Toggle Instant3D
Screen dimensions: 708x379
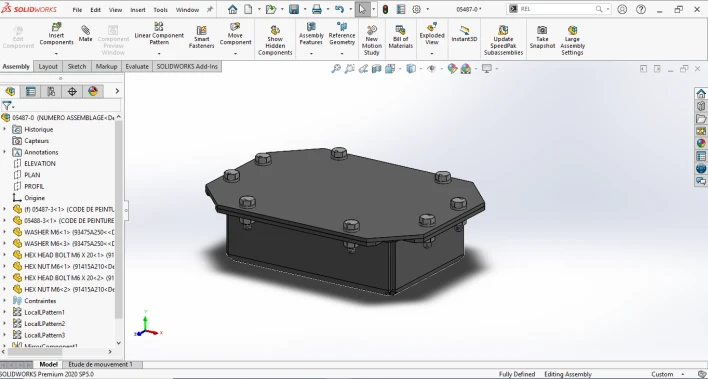(464, 34)
